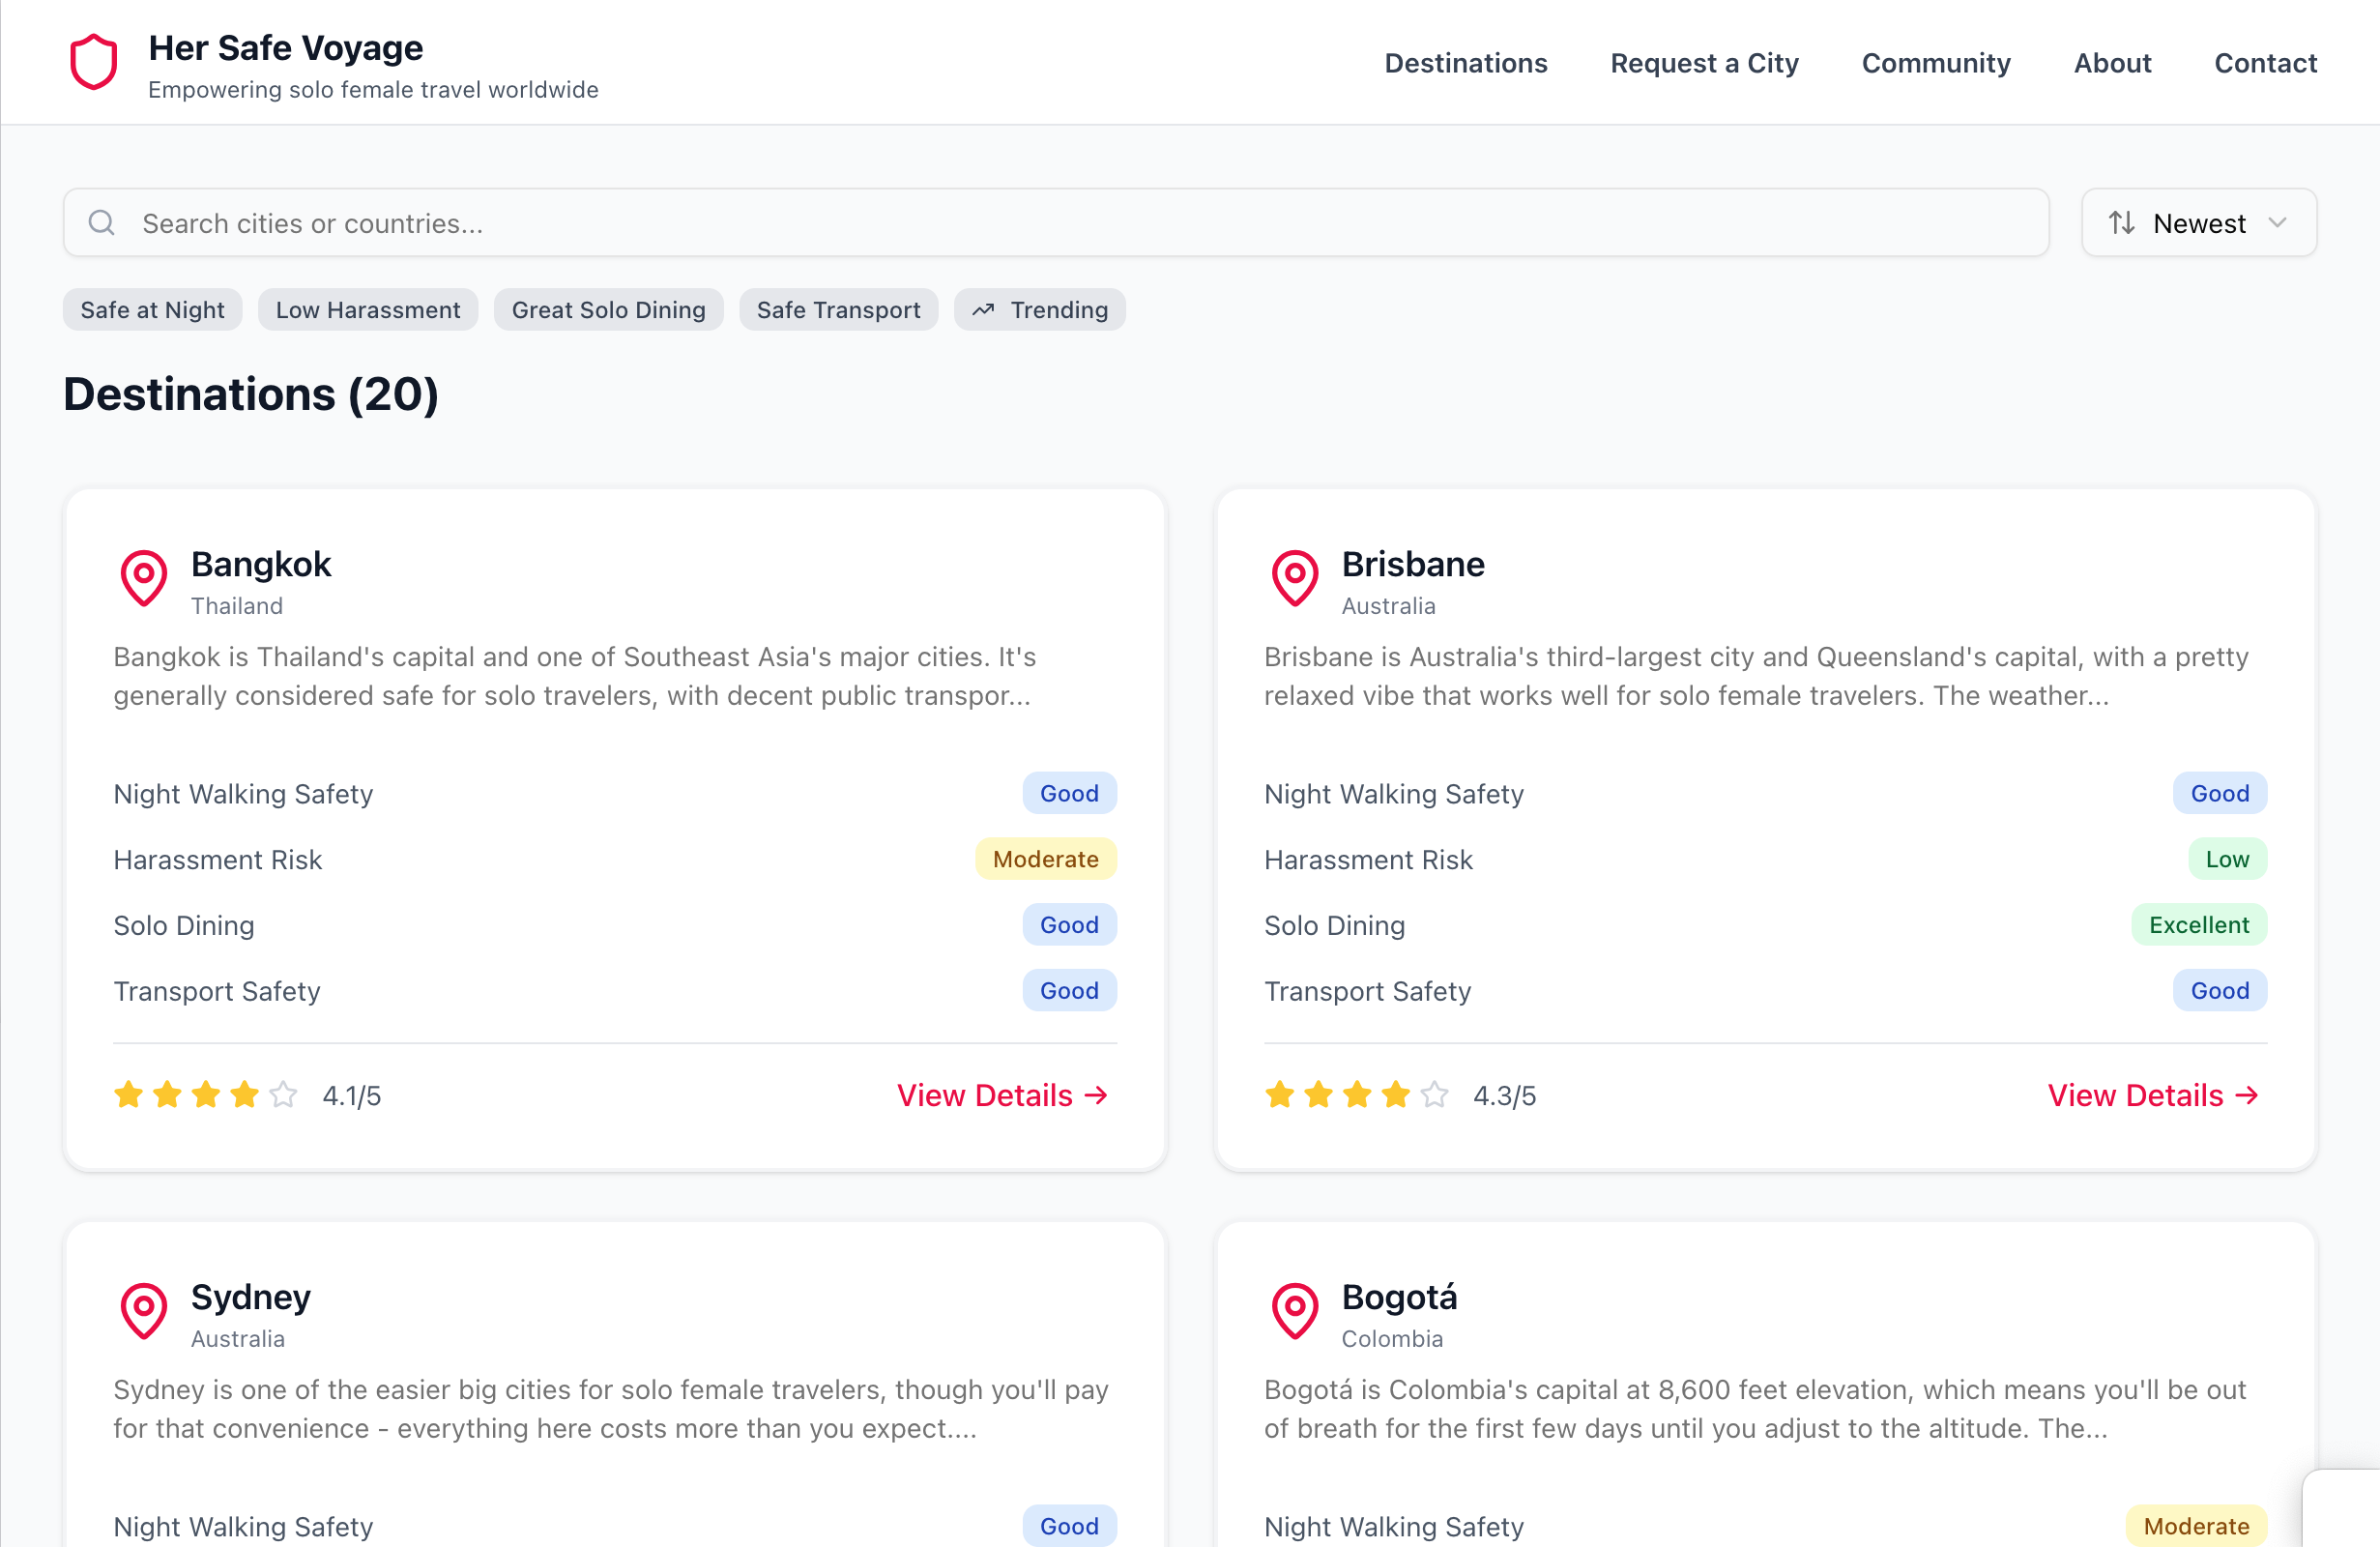Go to Request a City page
Image resolution: width=2380 pixels, height=1547 pixels.
(1703, 63)
